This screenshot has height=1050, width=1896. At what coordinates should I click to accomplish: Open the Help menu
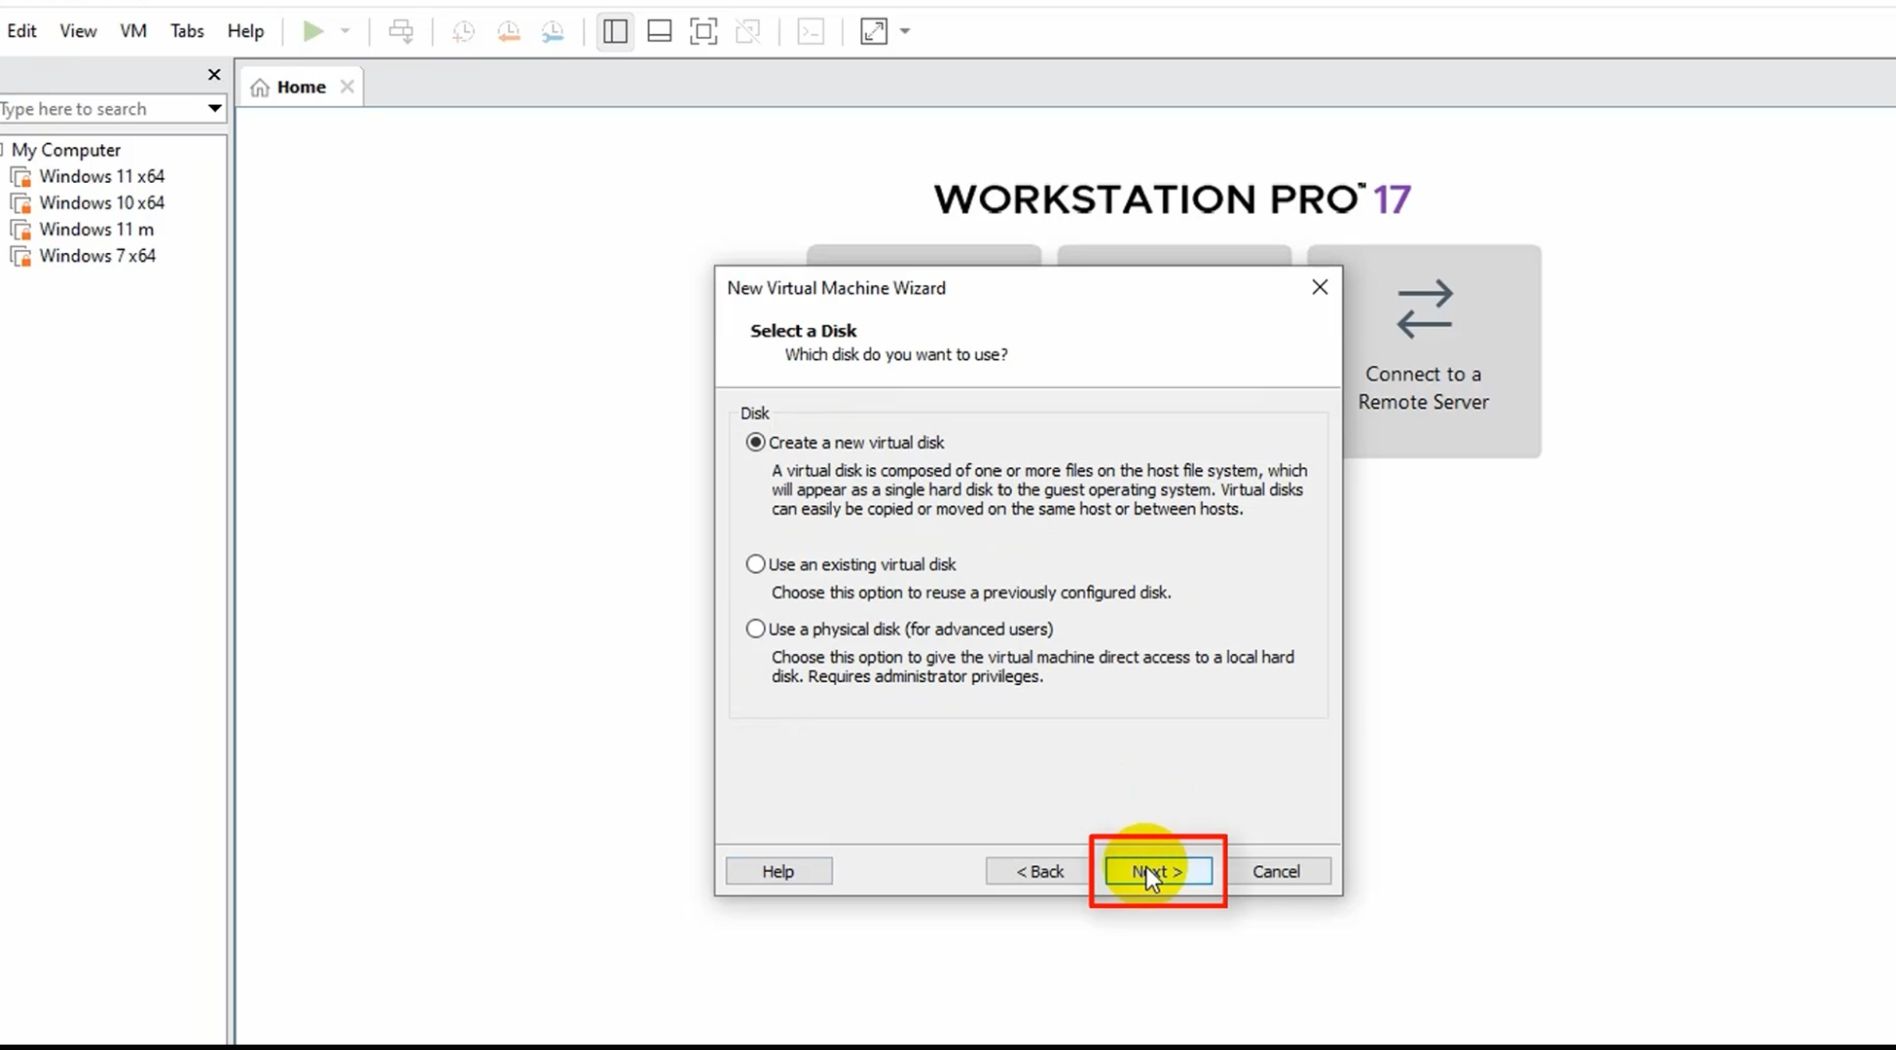[245, 31]
